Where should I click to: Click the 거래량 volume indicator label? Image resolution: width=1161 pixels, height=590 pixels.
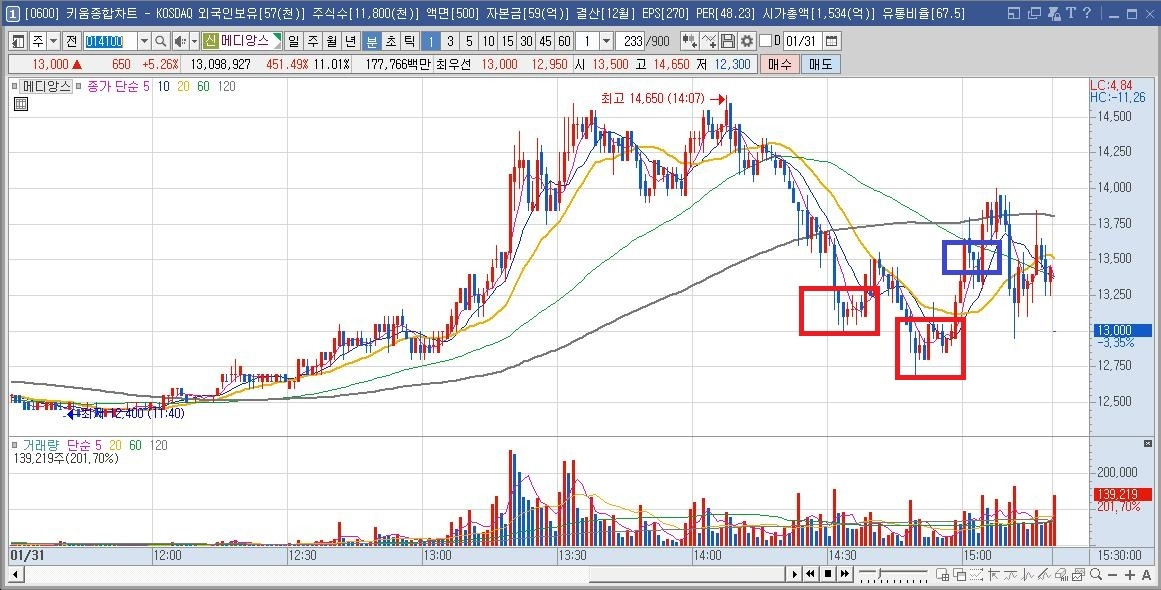click(x=41, y=445)
